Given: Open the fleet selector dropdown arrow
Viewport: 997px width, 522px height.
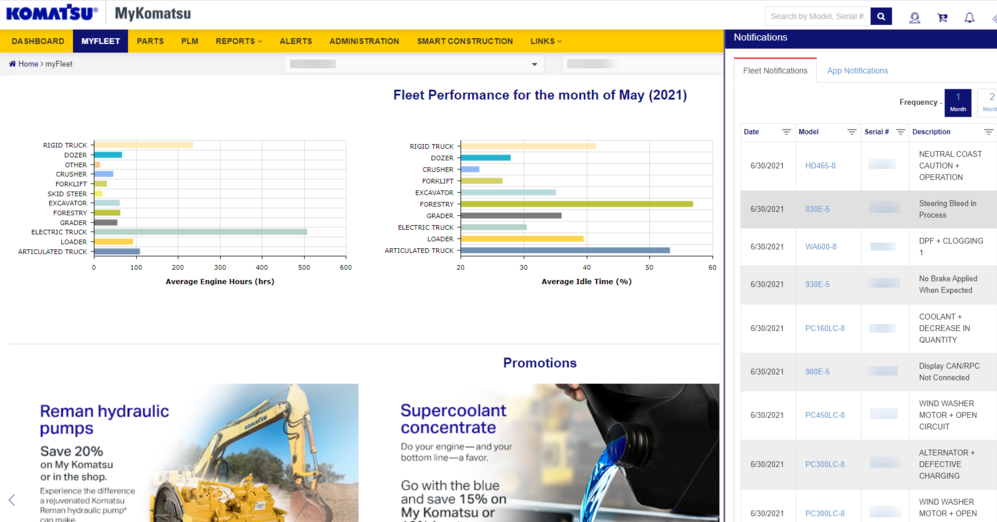Looking at the screenshot, I should tap(534, 64).
